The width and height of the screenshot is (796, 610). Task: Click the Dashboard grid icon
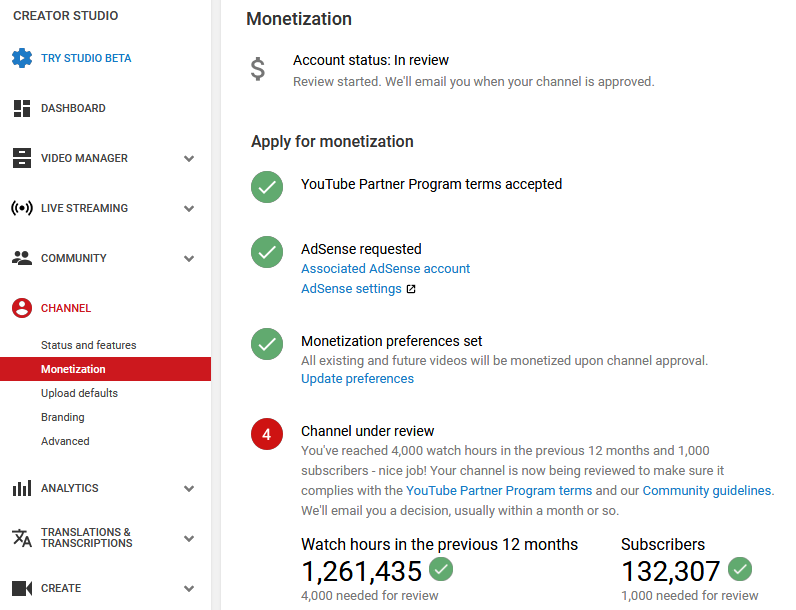click(22, 108)
